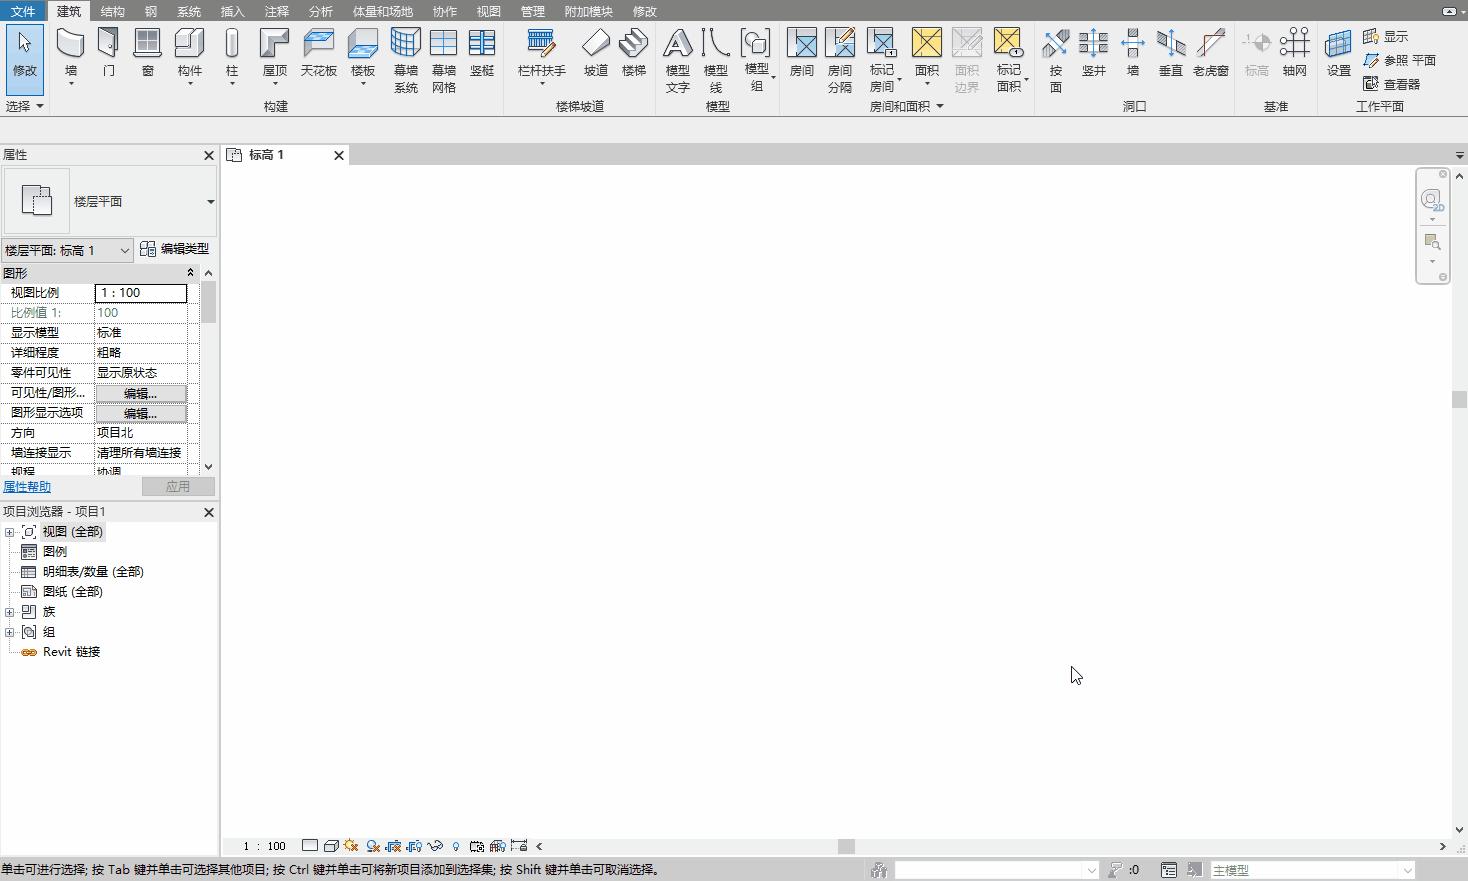Choose the 天花板 ceiling tool

pyautogui.click(x=319, y=53)
